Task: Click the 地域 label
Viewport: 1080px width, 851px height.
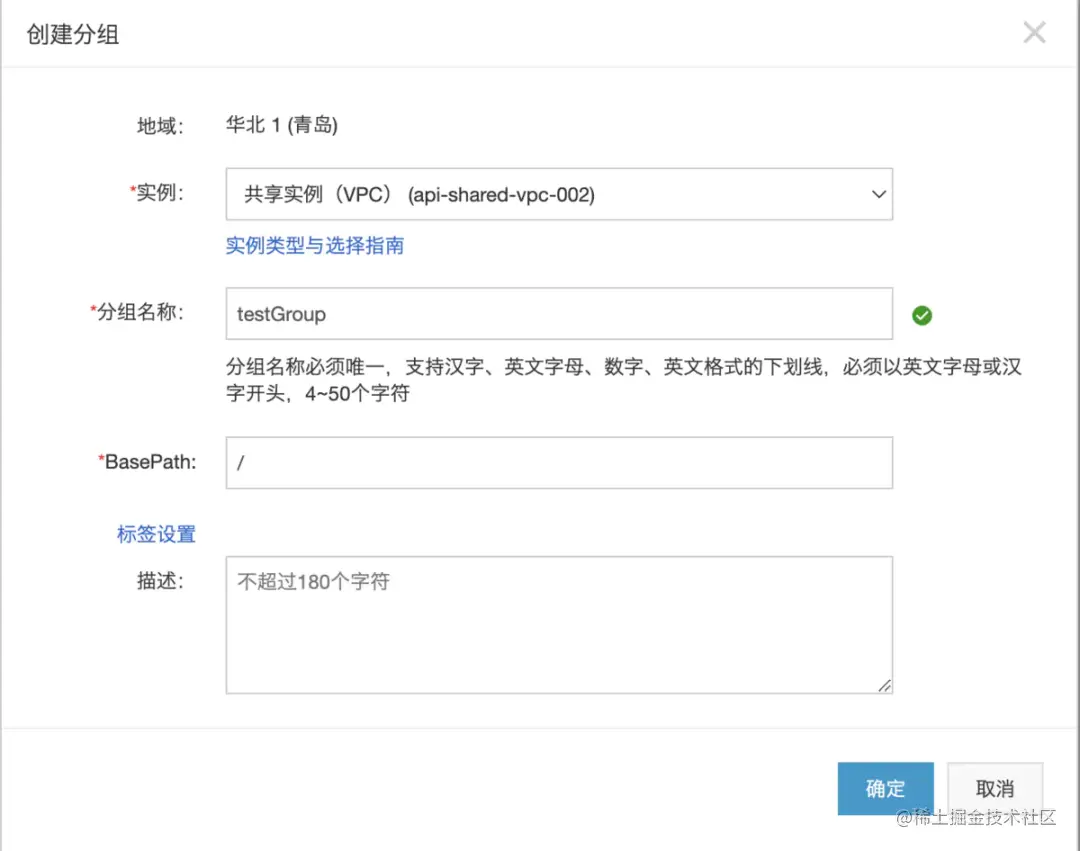Action: (160, 126)
